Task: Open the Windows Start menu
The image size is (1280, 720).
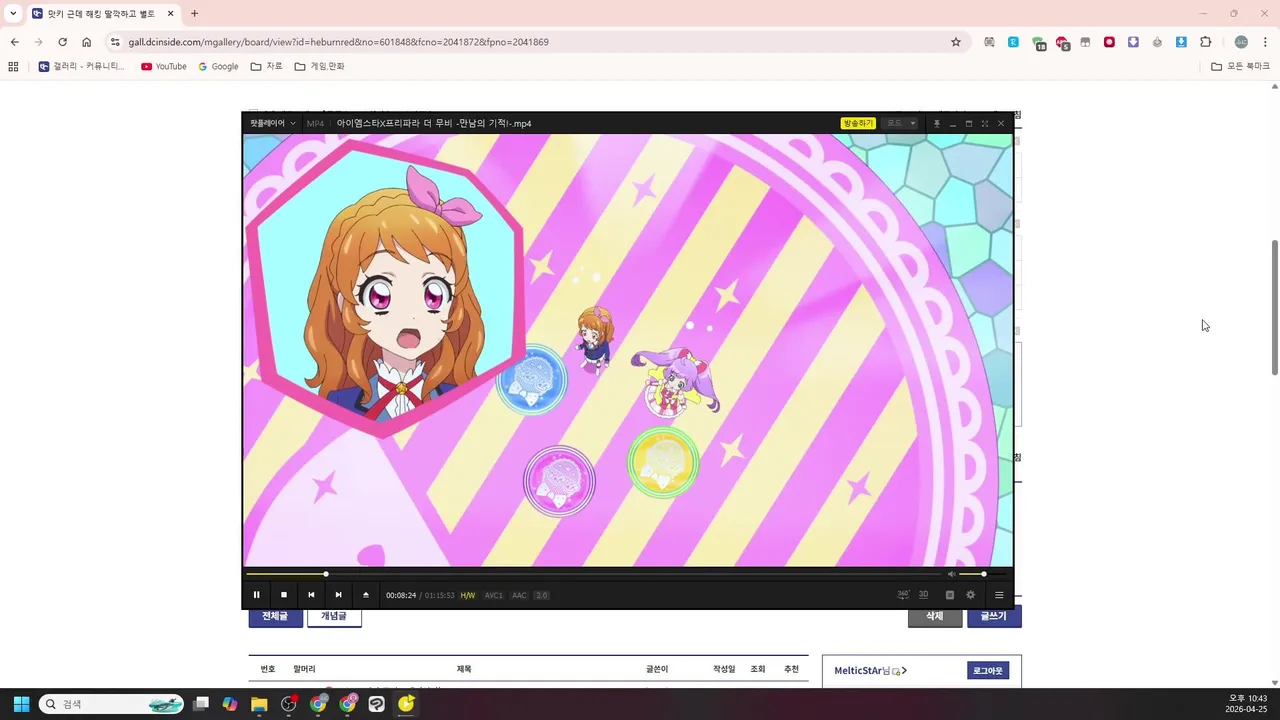Action: pyautogui.click(x=21, y=704)
